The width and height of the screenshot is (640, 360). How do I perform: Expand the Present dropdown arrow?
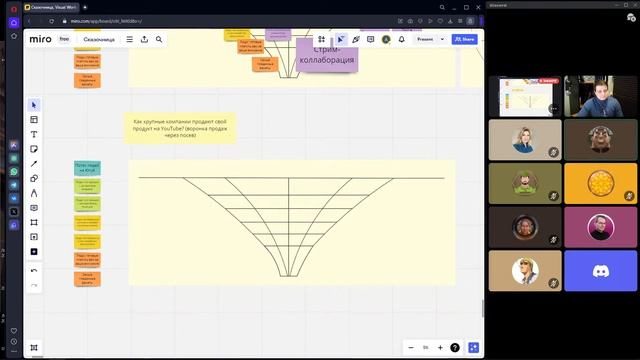442,39
